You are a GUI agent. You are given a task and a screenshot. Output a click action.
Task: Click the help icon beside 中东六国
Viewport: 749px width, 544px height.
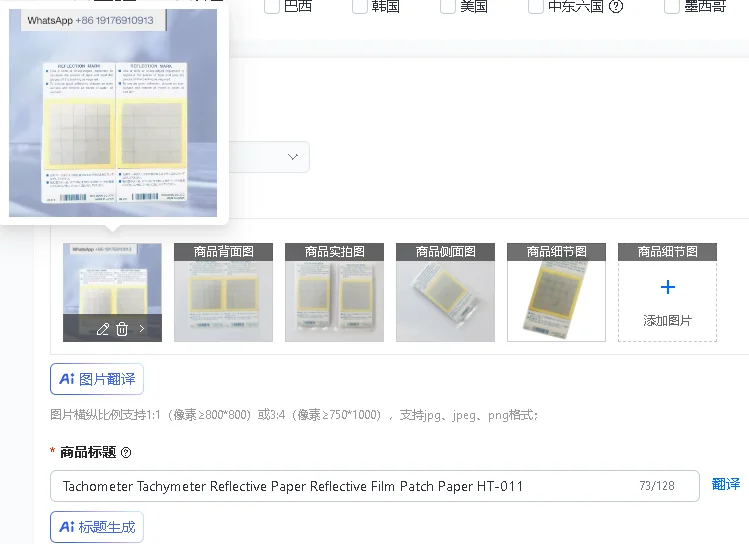616,6
